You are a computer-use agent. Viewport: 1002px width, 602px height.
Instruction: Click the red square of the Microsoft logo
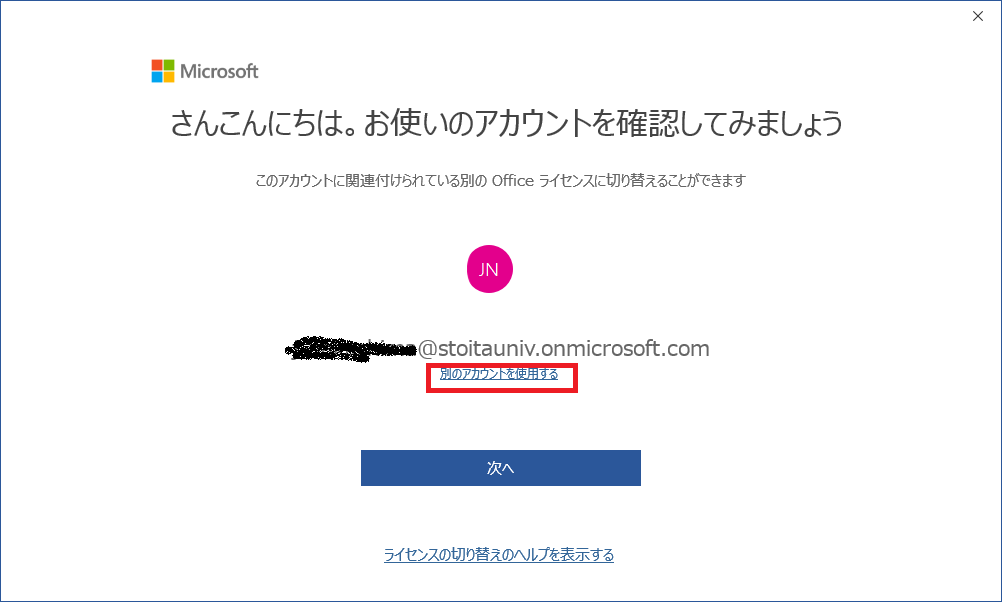click(x=157, y=65)
